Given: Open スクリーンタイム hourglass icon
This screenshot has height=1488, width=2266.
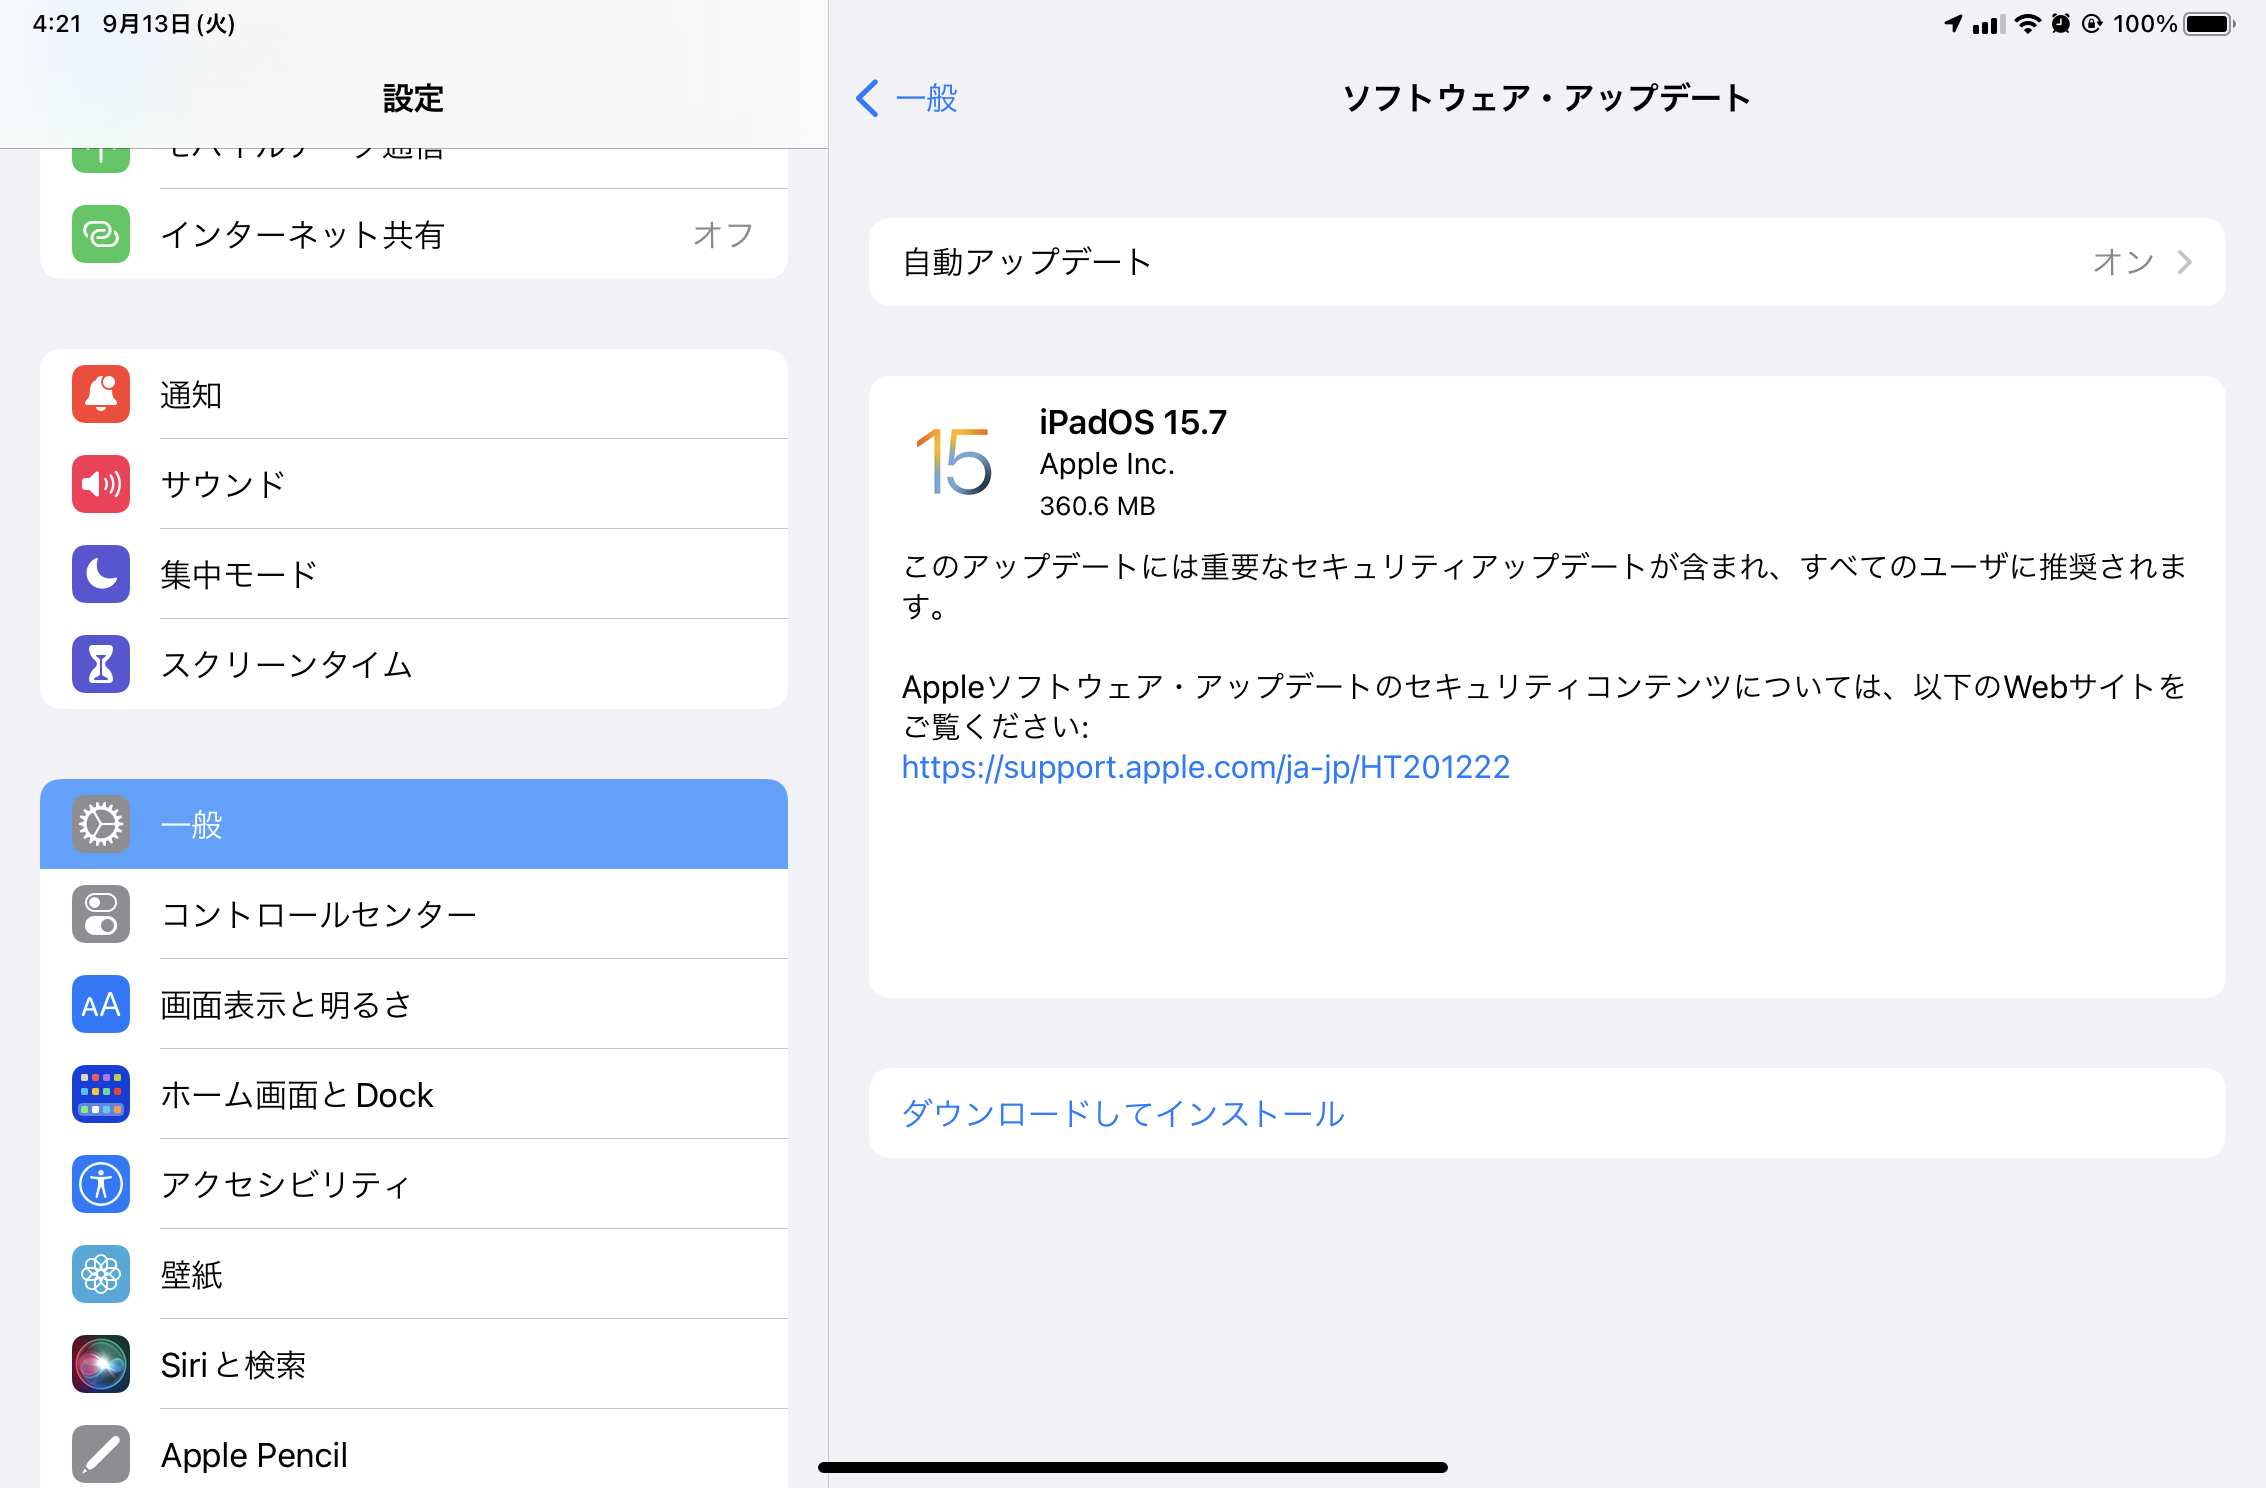Looking at the screenshot, I should click(100, 664).
